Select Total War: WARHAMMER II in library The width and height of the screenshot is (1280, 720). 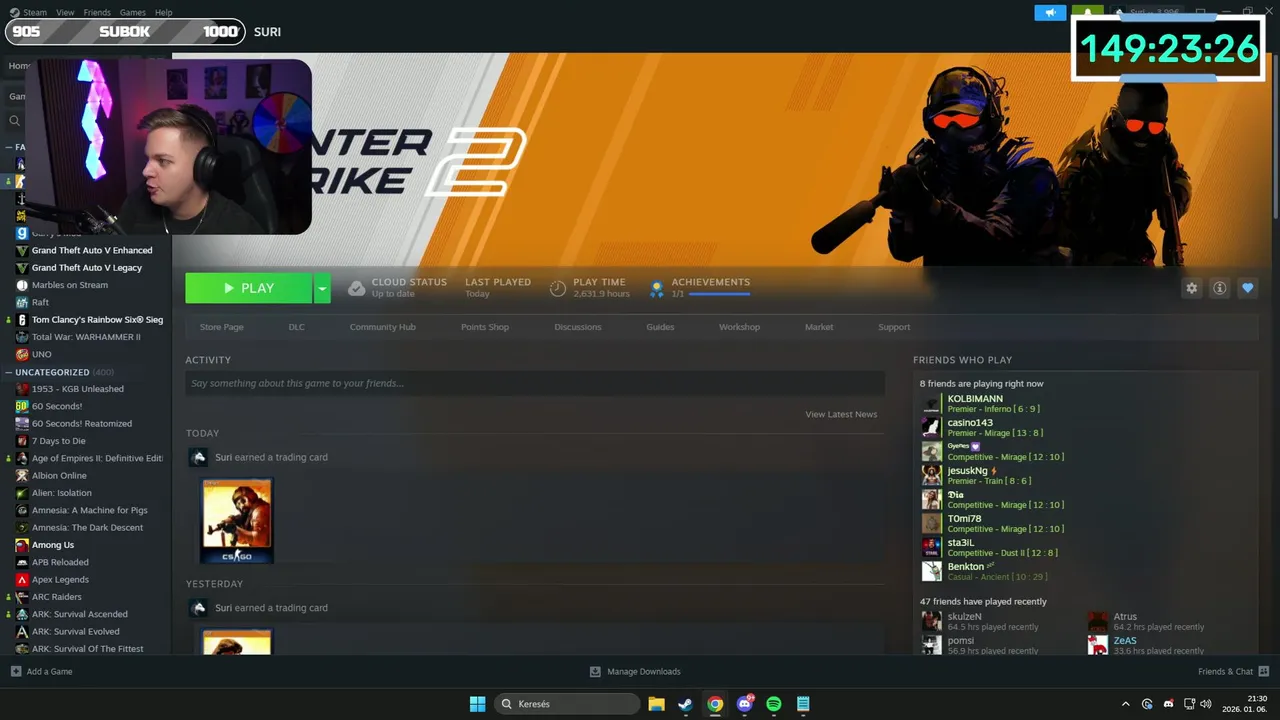click(x=86, y=337)
